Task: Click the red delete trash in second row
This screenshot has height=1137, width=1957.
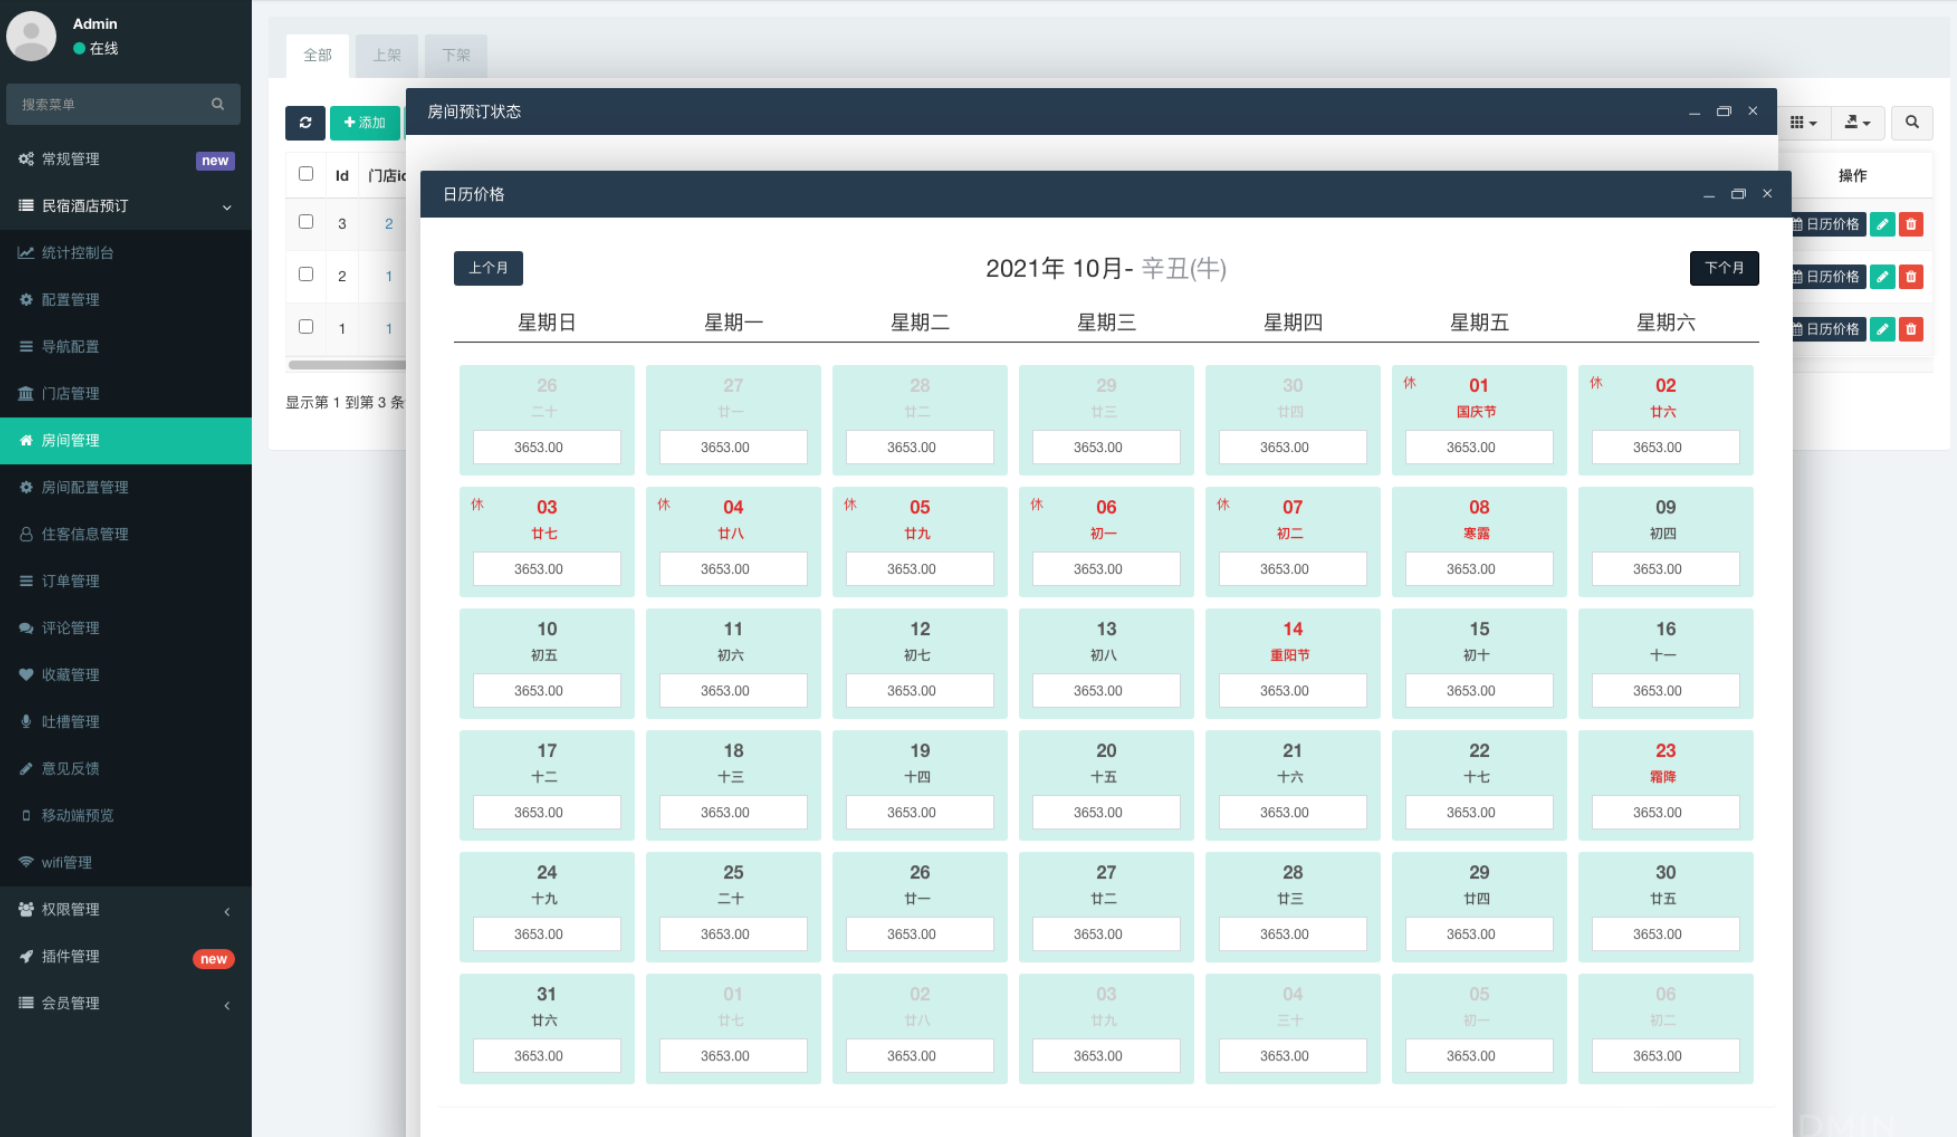Action: [x=1910, y=277]
